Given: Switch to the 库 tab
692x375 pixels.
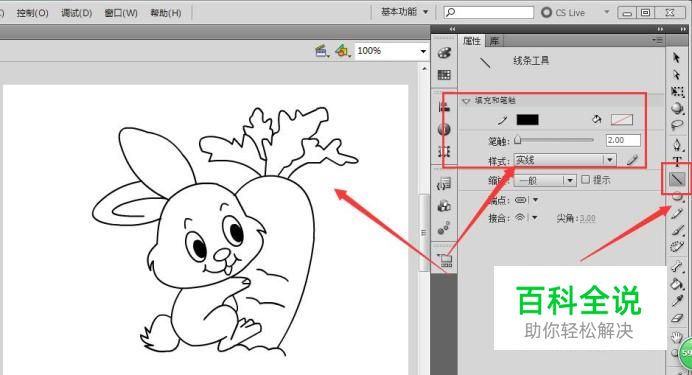Looking at the screenshot, I should point(495,41).
